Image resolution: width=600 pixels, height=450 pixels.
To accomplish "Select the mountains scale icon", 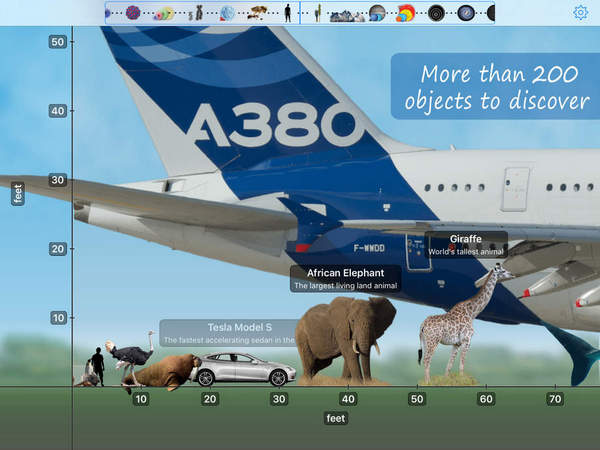I will pos(347,16).
